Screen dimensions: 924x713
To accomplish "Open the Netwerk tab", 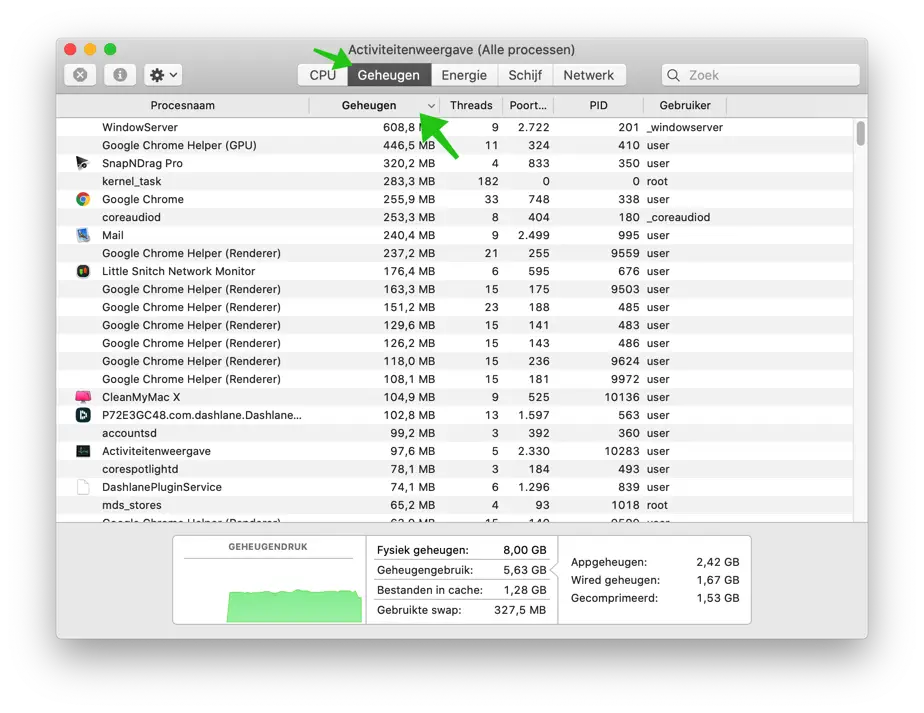I will point(589,75).
